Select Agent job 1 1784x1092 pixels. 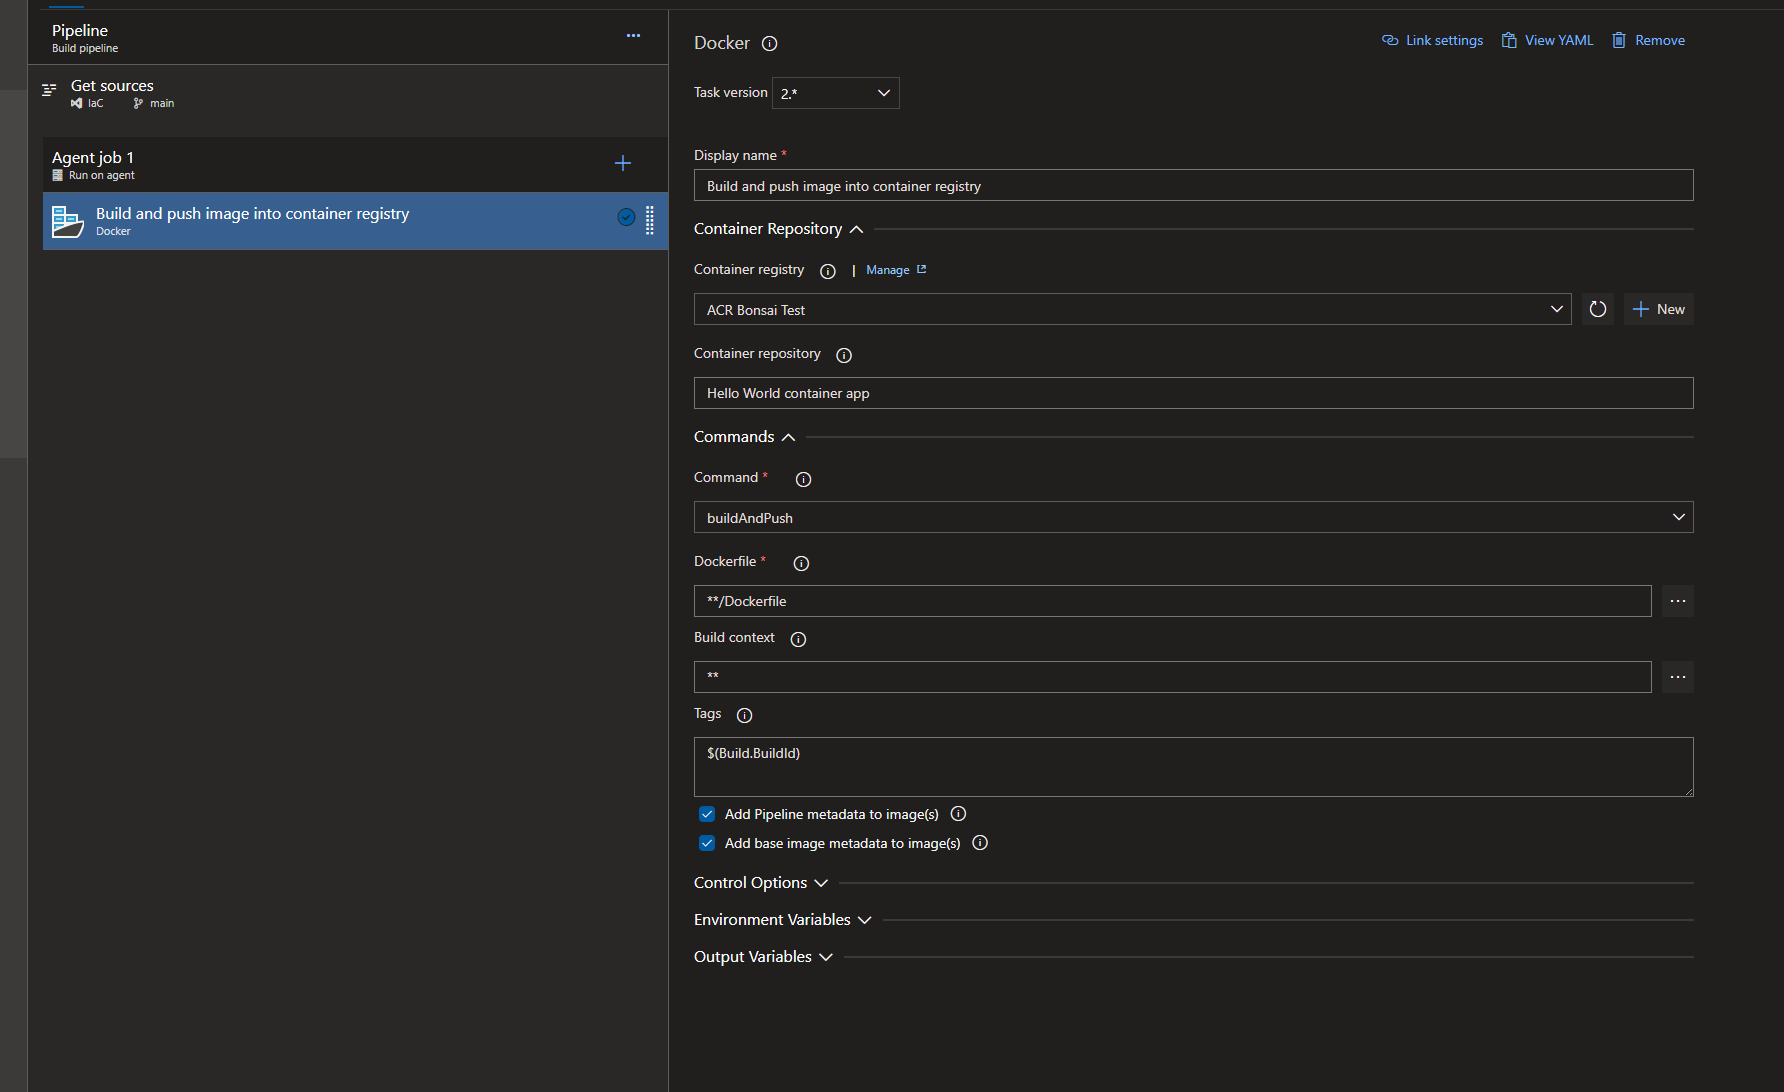click(x=355, y=164)
